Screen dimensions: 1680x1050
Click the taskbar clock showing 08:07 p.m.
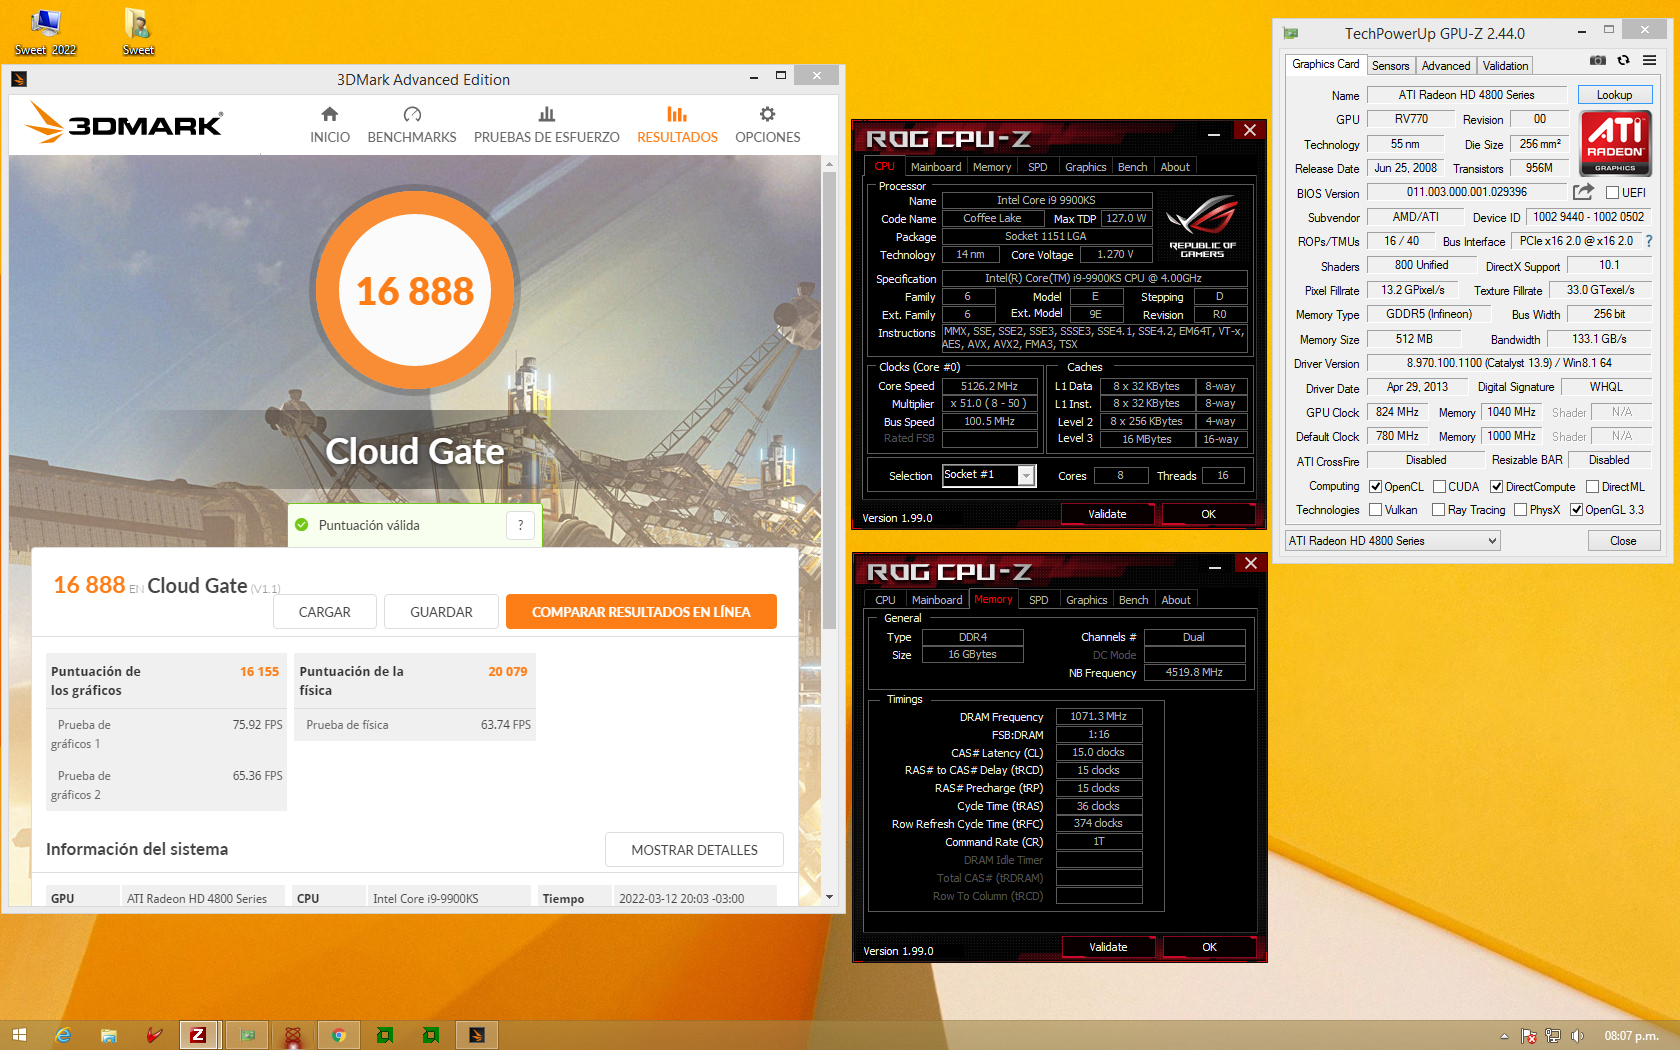[1631, 1036]
